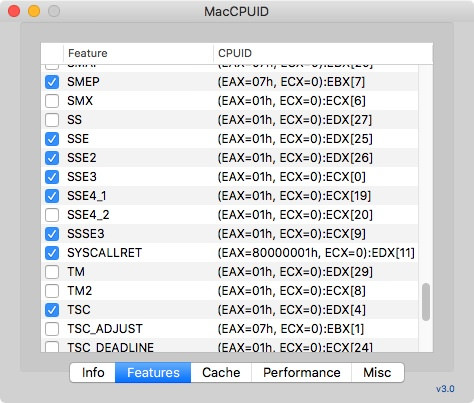Select the SSE4_1 feature row
Viewport: 474px width, 403px height.
point(229,196)
